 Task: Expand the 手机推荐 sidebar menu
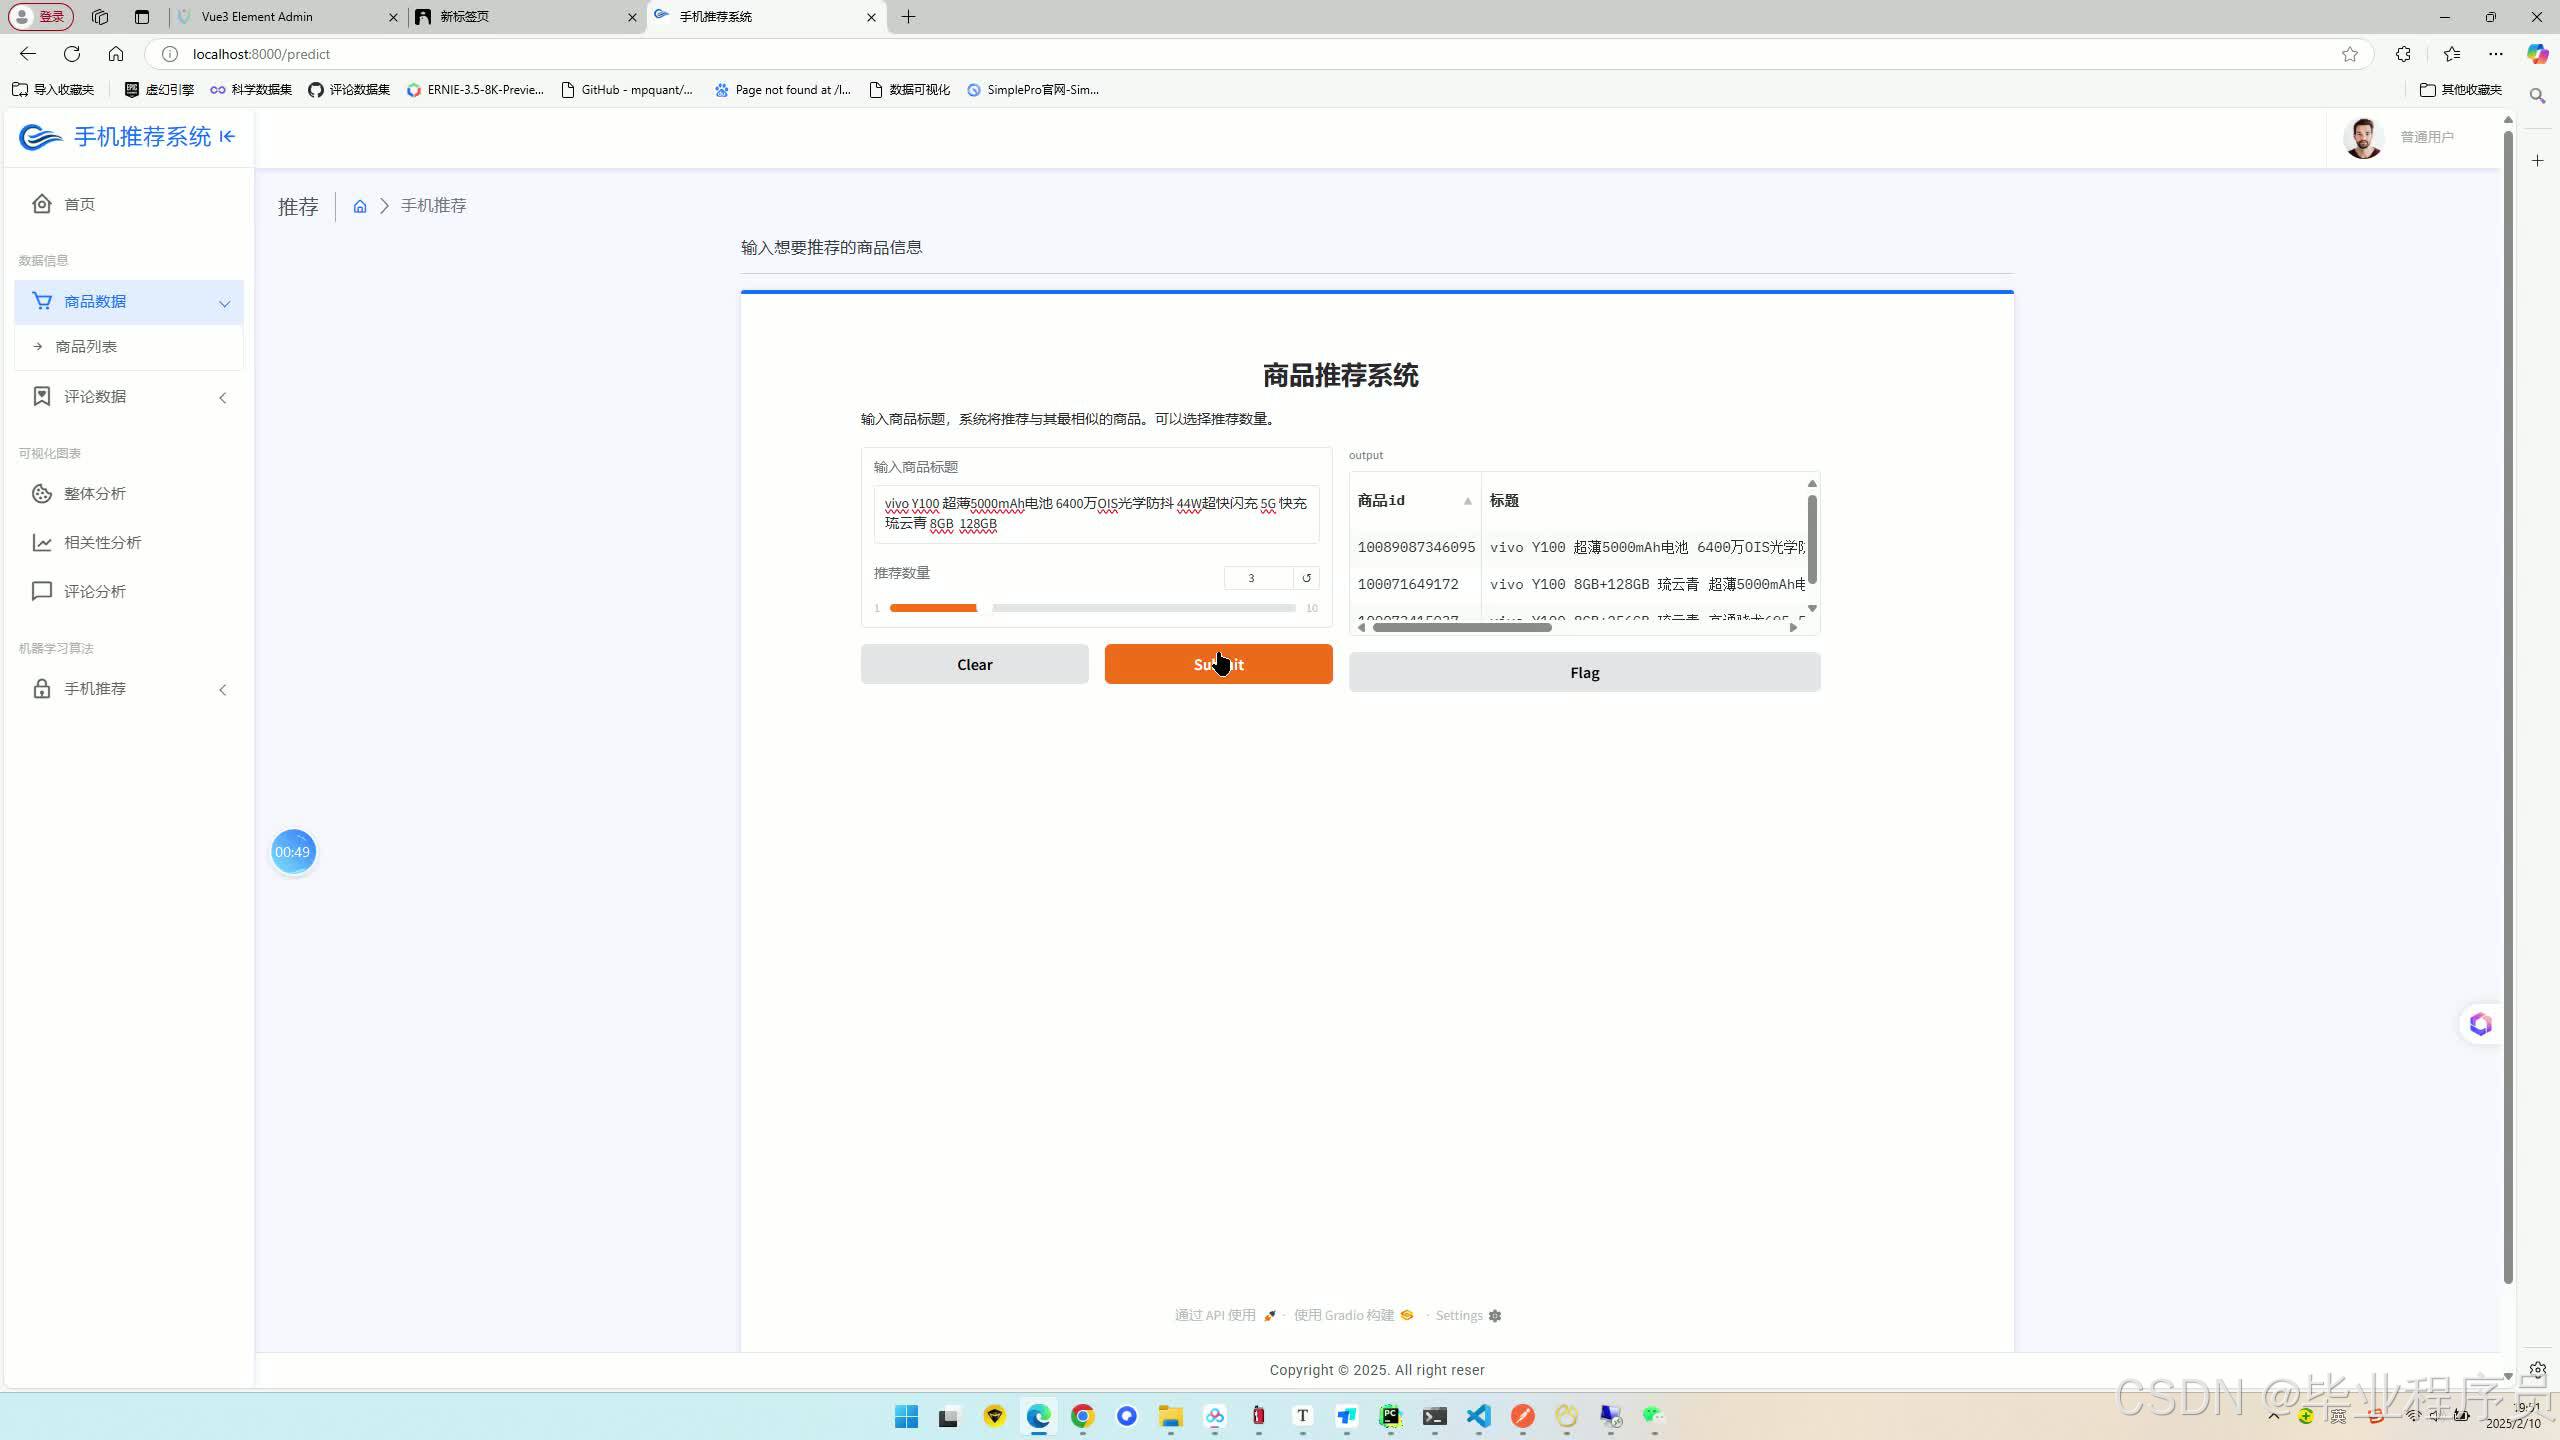tap(129, 689)
